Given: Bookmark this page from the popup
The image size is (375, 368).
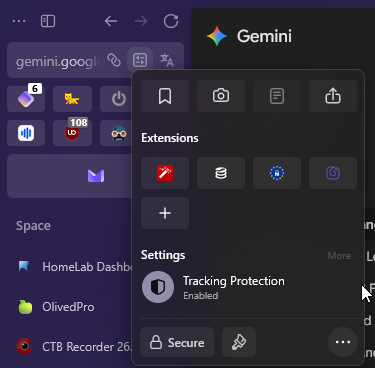Looking at the screenshot, I should (165, 96).
